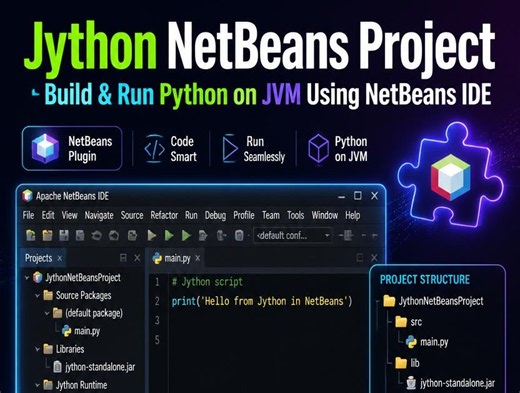Open the Tools menu
The height and width of the screenshot is (393, 520).
click(x=296, y=215)
